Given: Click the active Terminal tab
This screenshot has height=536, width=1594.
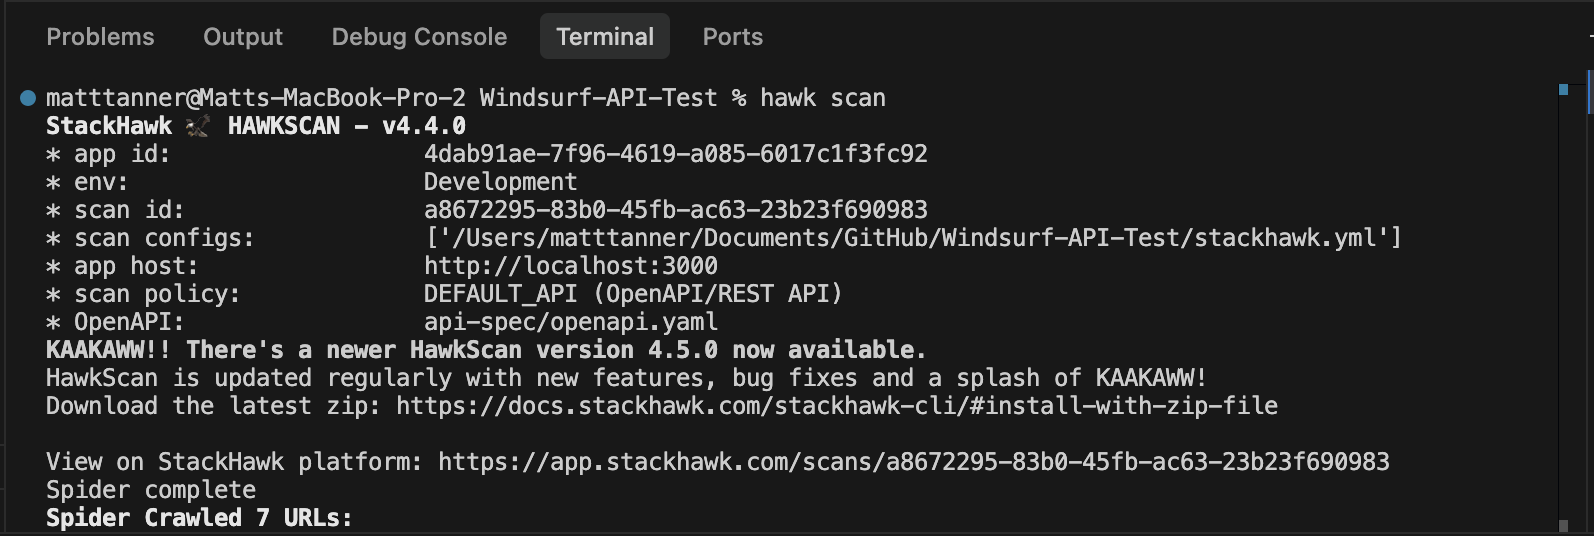Looking at the screenshot, I should pyautogui.click(x=605, y=37).
